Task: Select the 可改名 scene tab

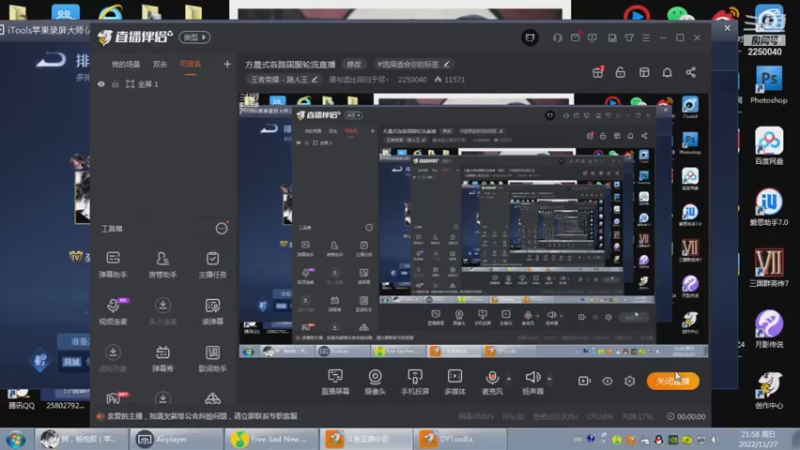Action: tap(190, 64)
